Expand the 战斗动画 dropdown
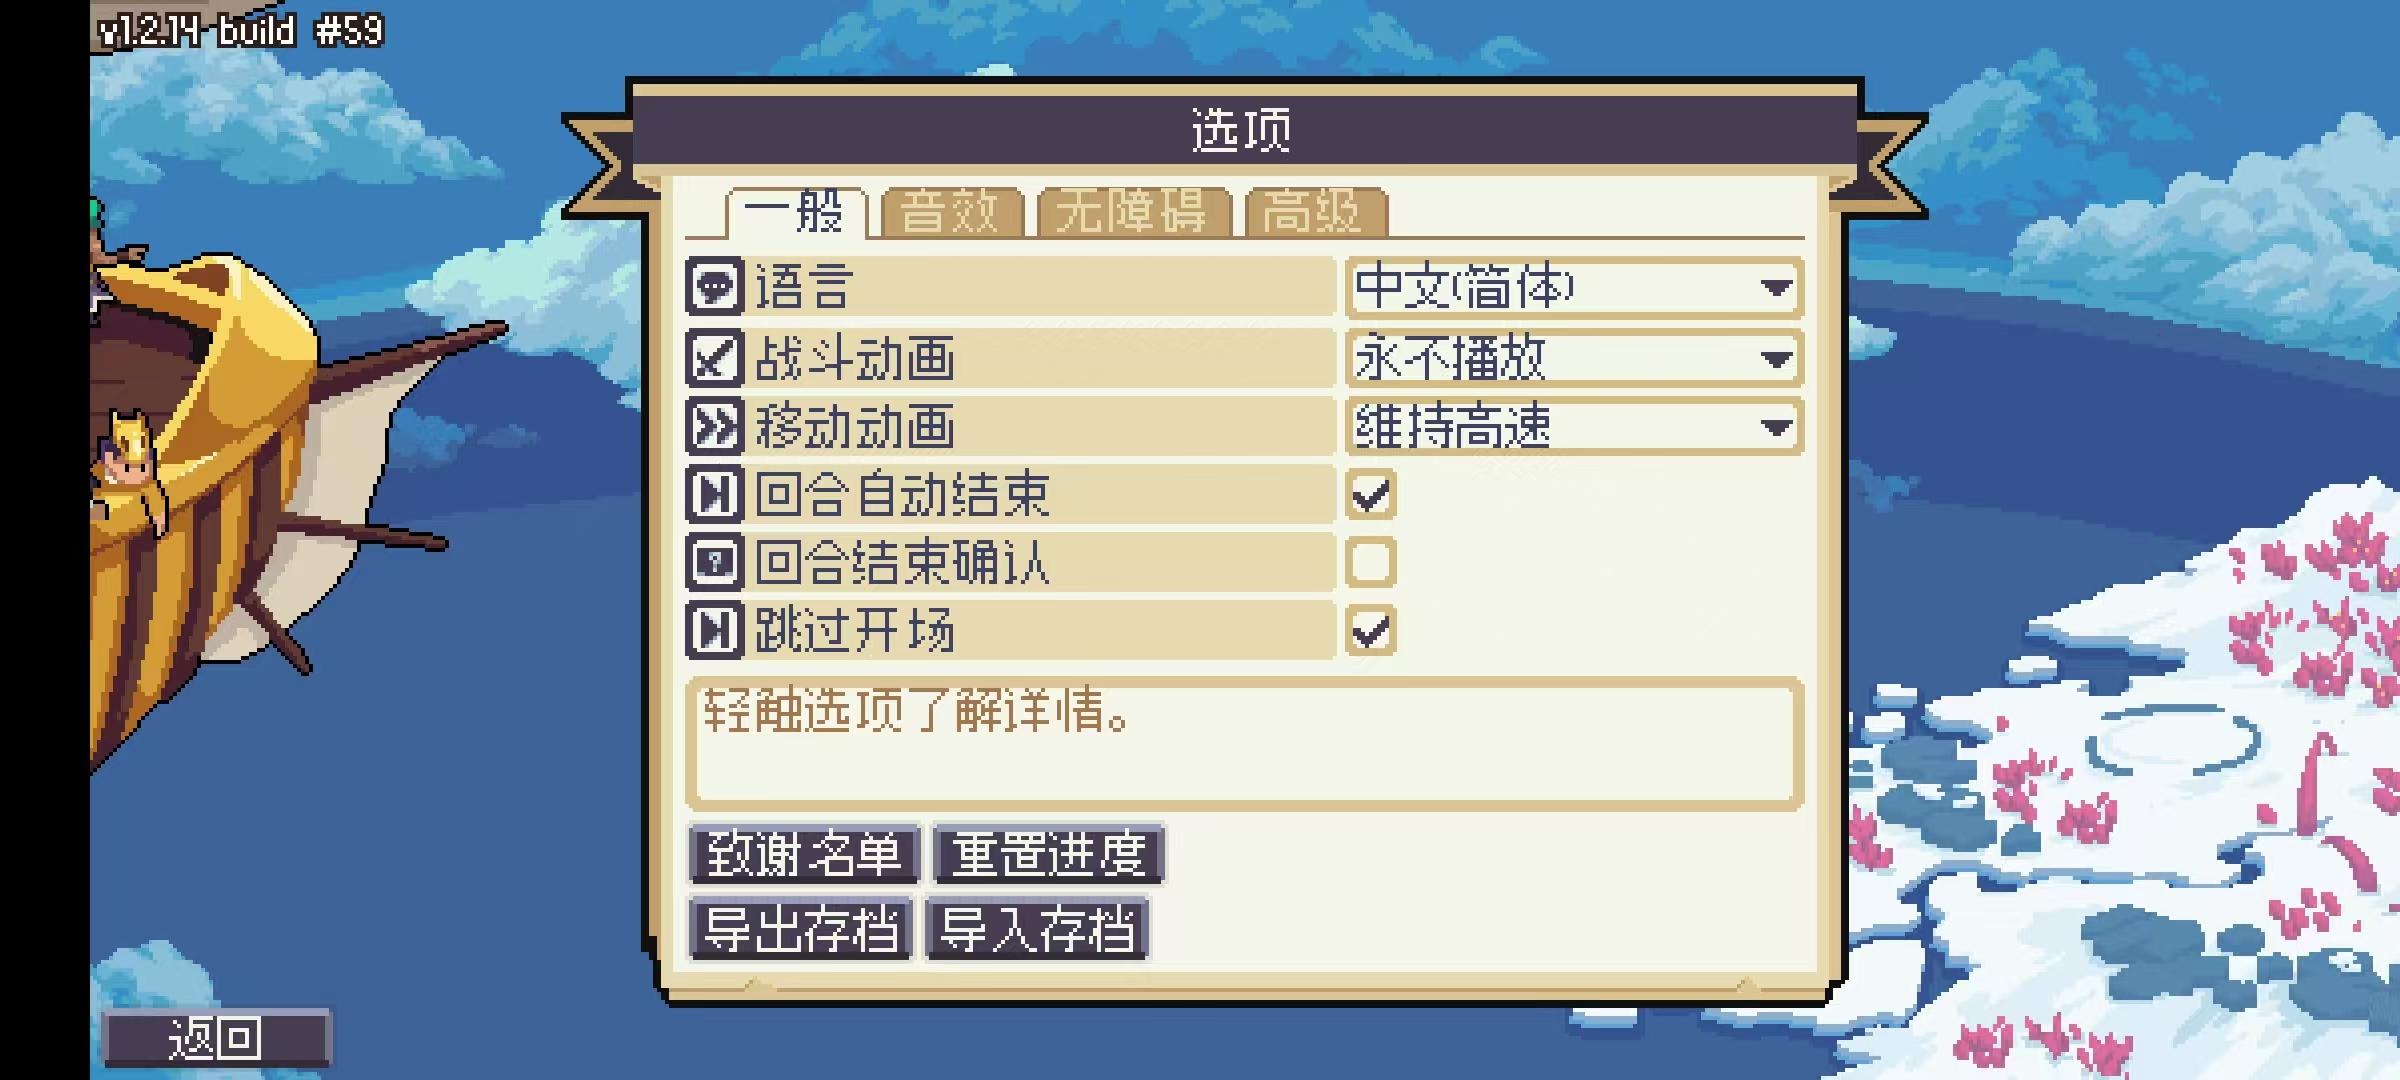This screenshot has width=2400, height=1080. tap(1574, 358)
